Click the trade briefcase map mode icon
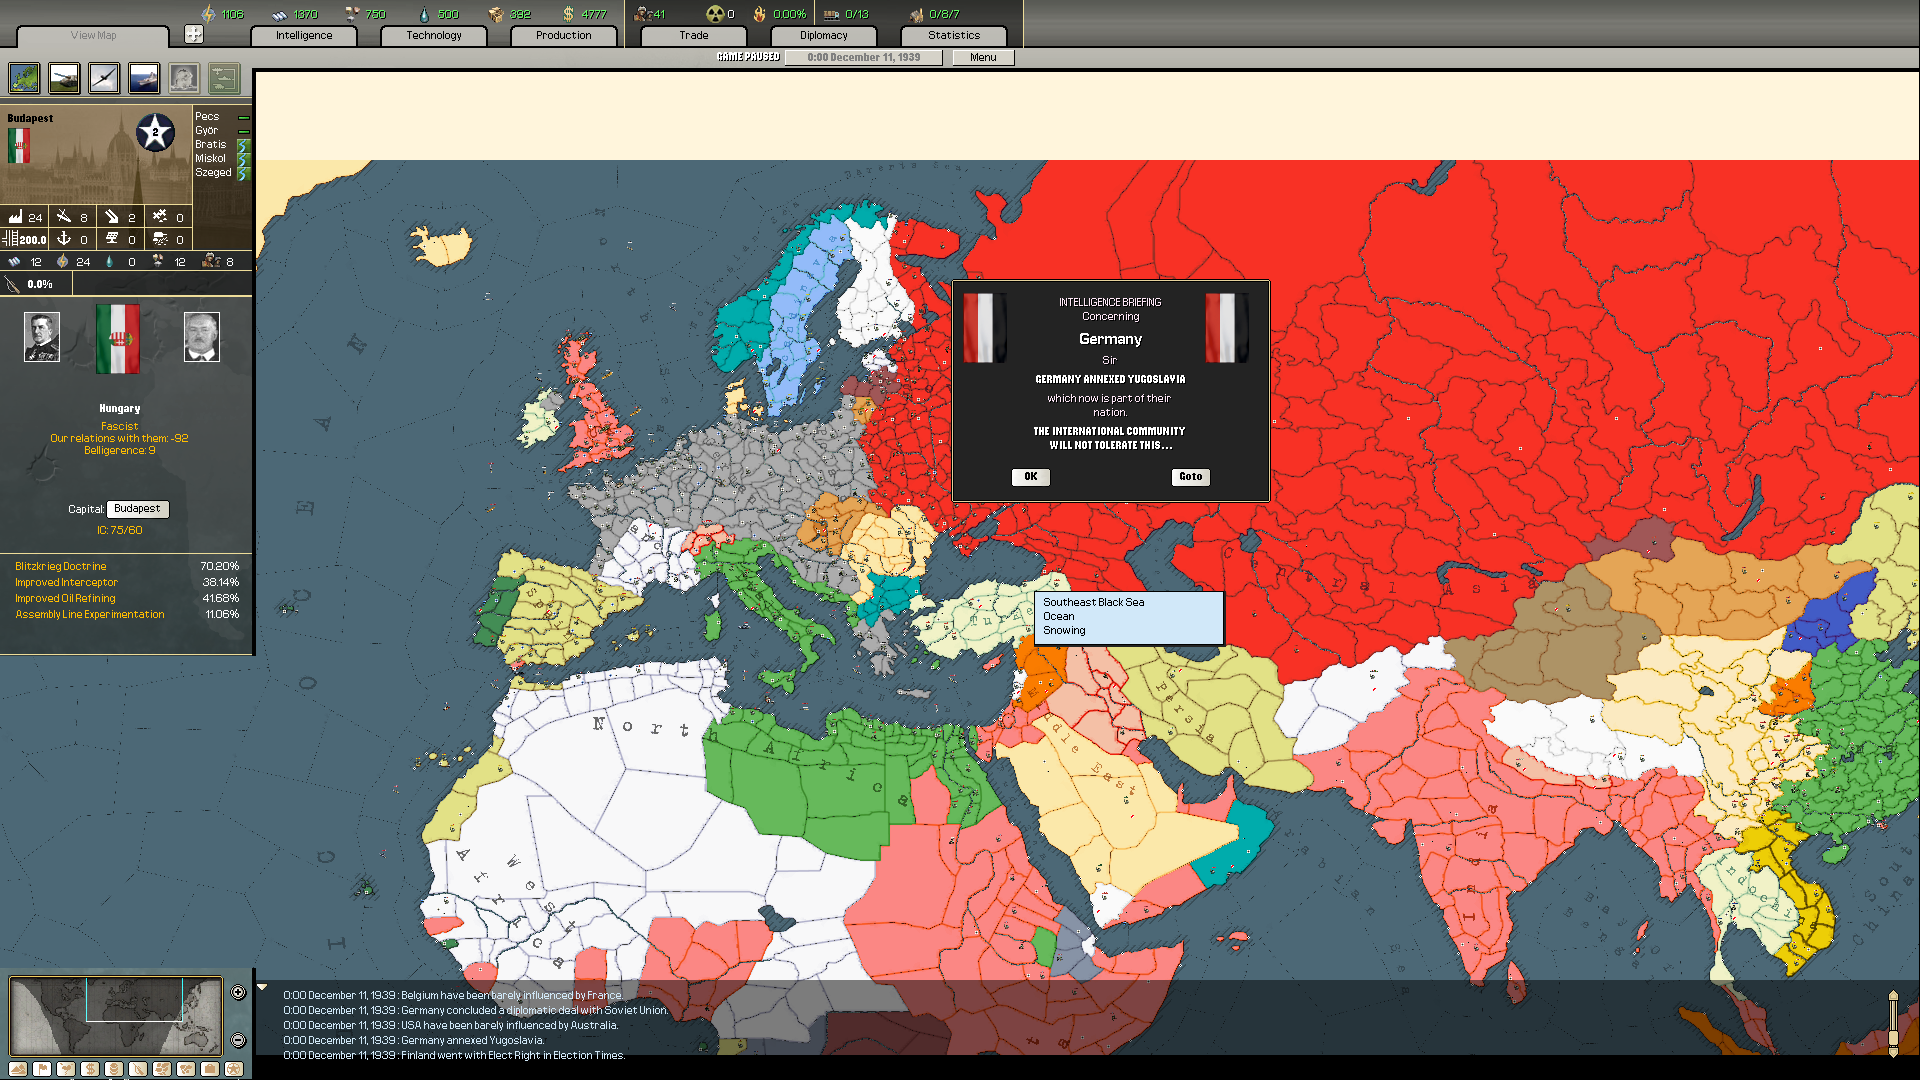 point(209,1068)
